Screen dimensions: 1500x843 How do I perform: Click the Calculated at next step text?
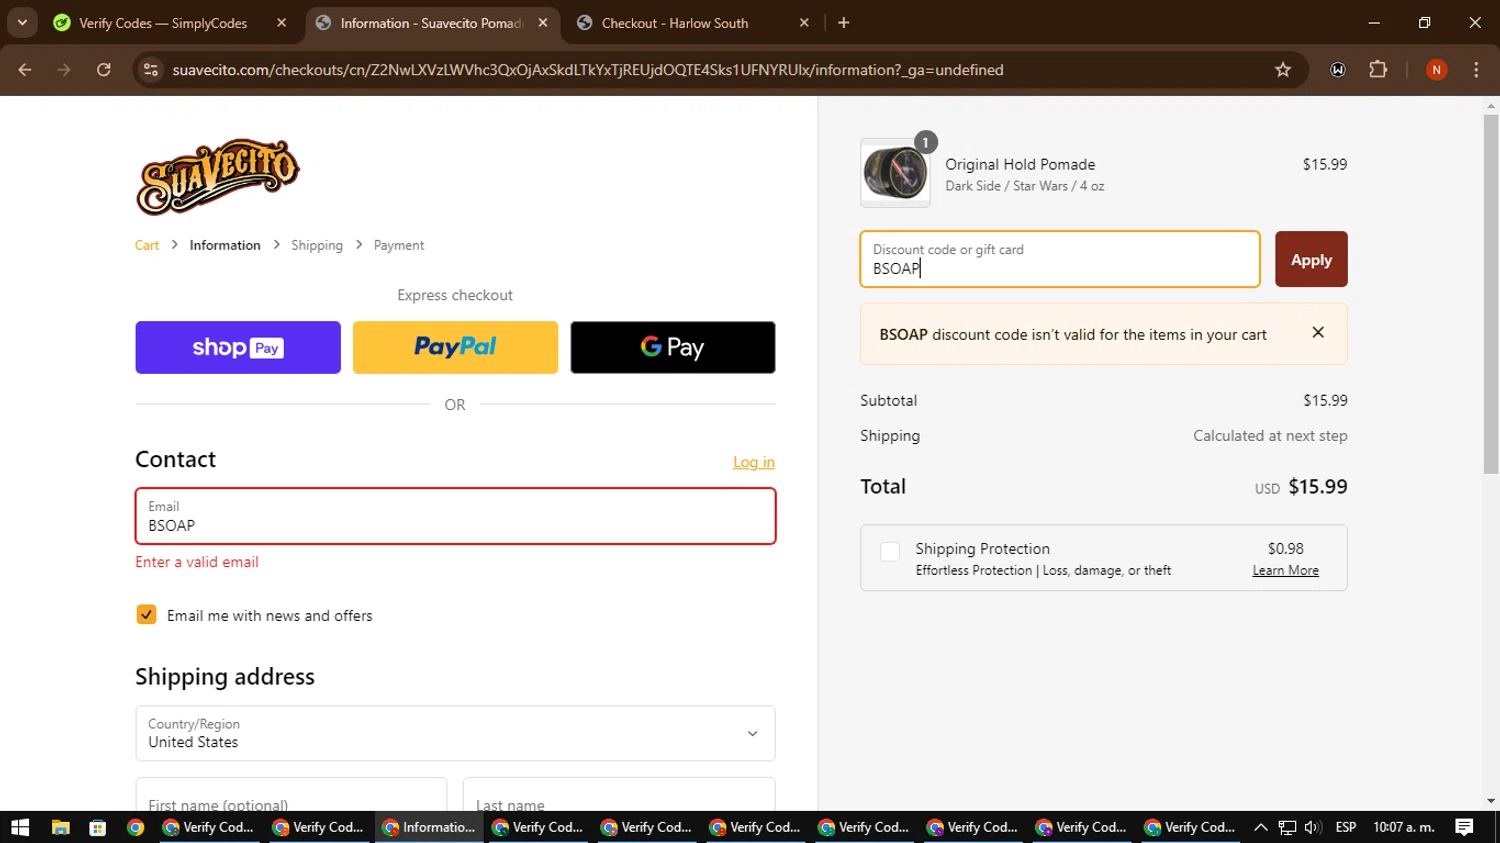tap(1270, 436)
